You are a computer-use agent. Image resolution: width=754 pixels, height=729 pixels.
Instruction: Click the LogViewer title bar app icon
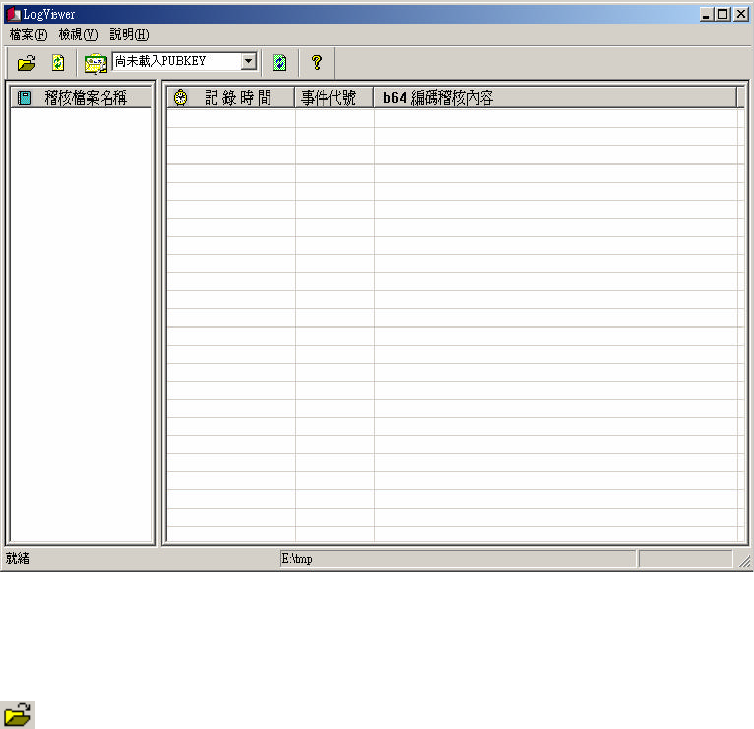[13, 14]
